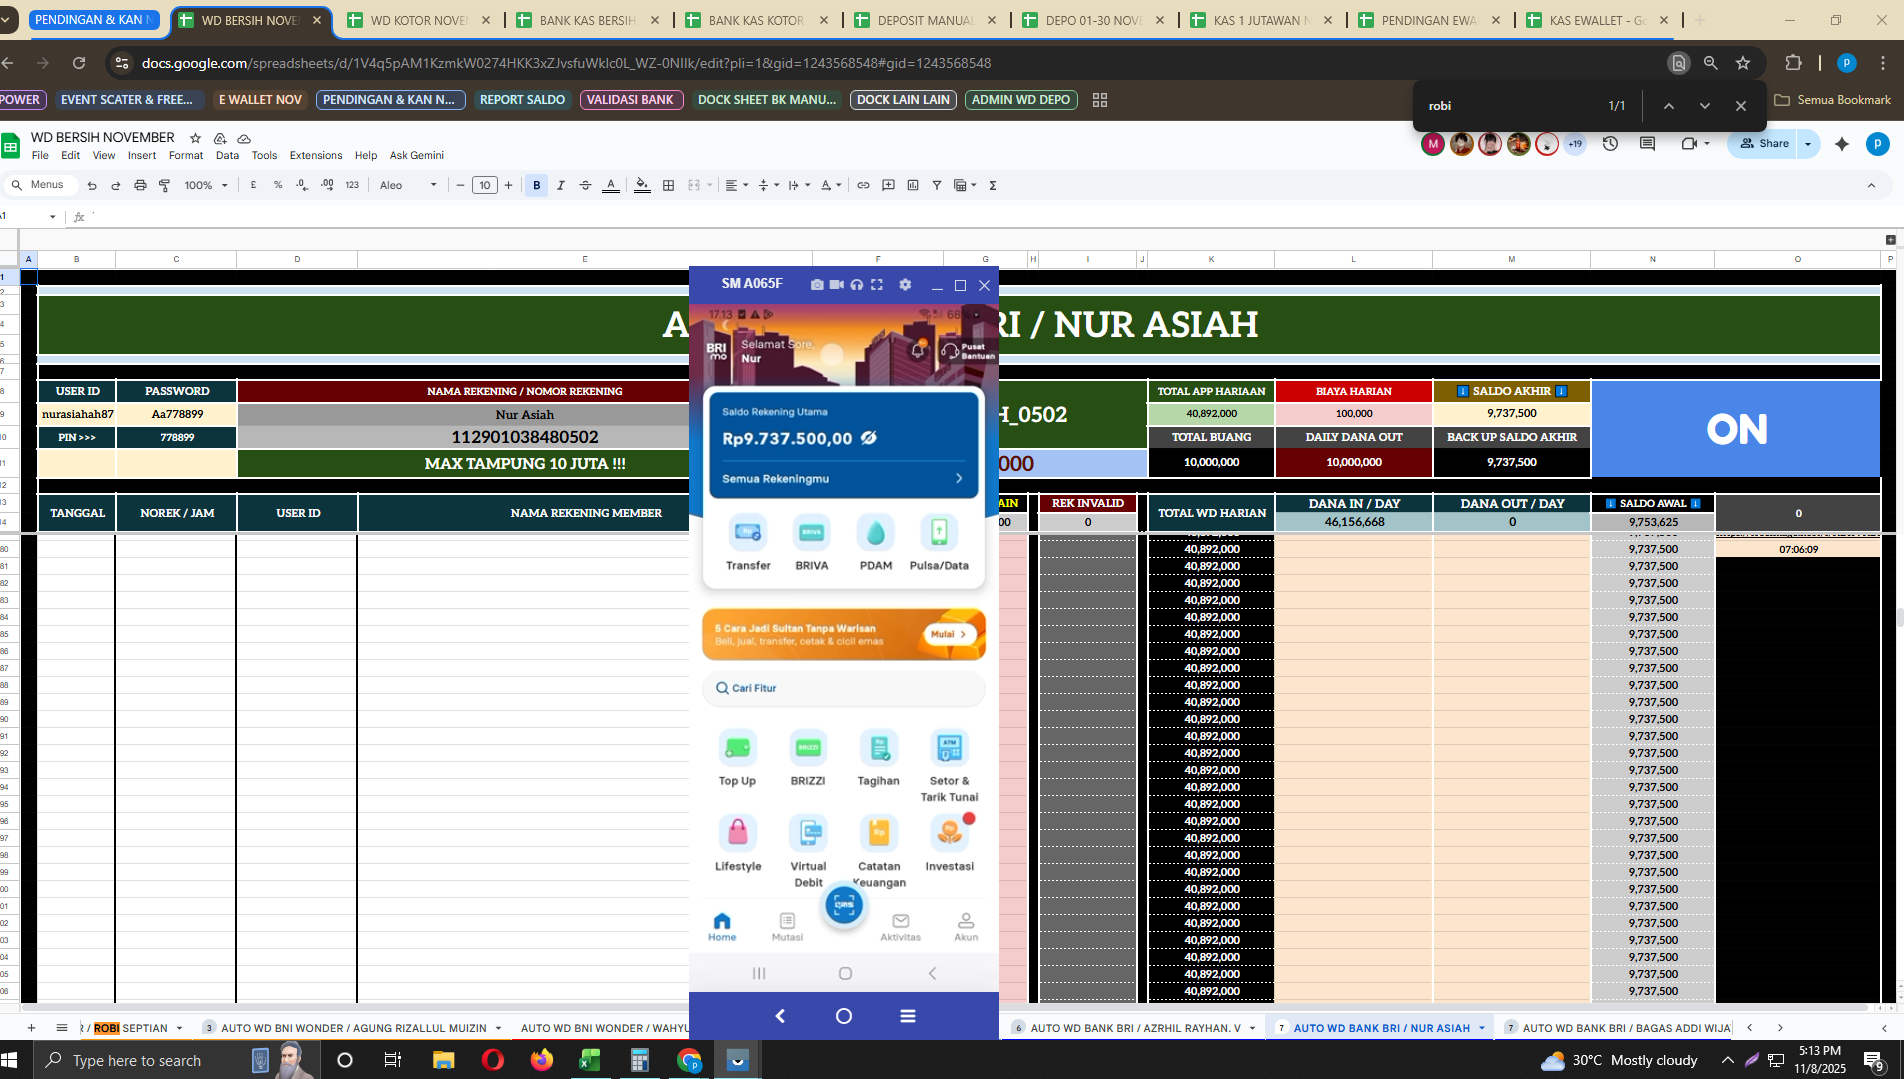Switch to the BANK KAS BERSIH browser tab

point(587,20)
